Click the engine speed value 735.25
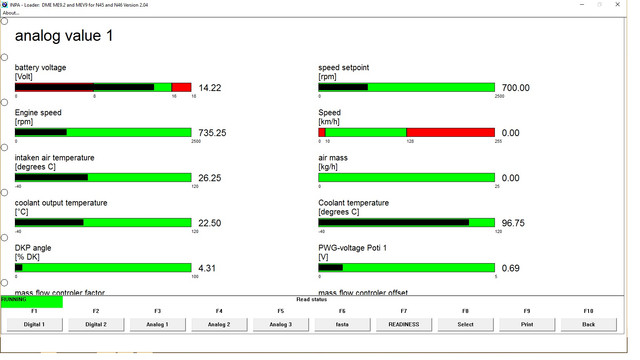The image size is (640, 360). tap(212, 133)
